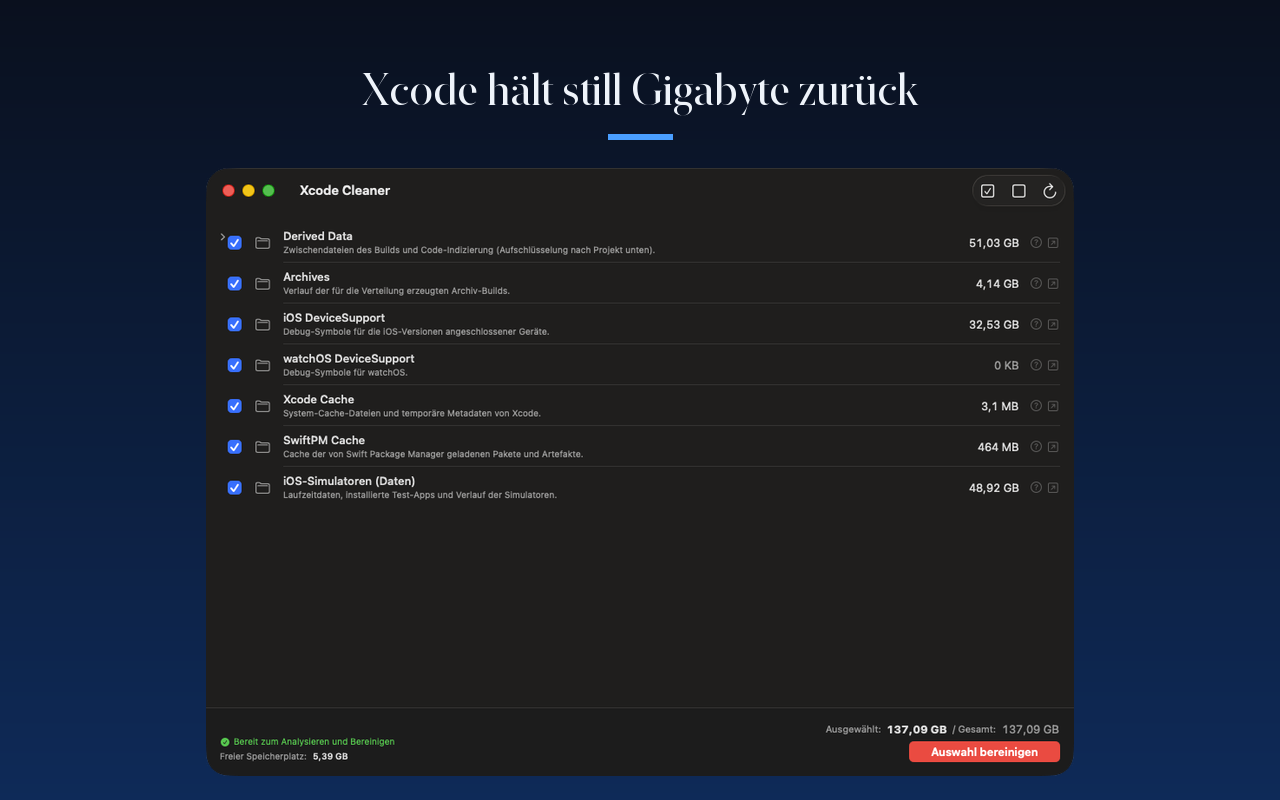Open SwiftPM Cache location arrow icon
Viewport: 1280px width, 800px height.
(1053, 447)
